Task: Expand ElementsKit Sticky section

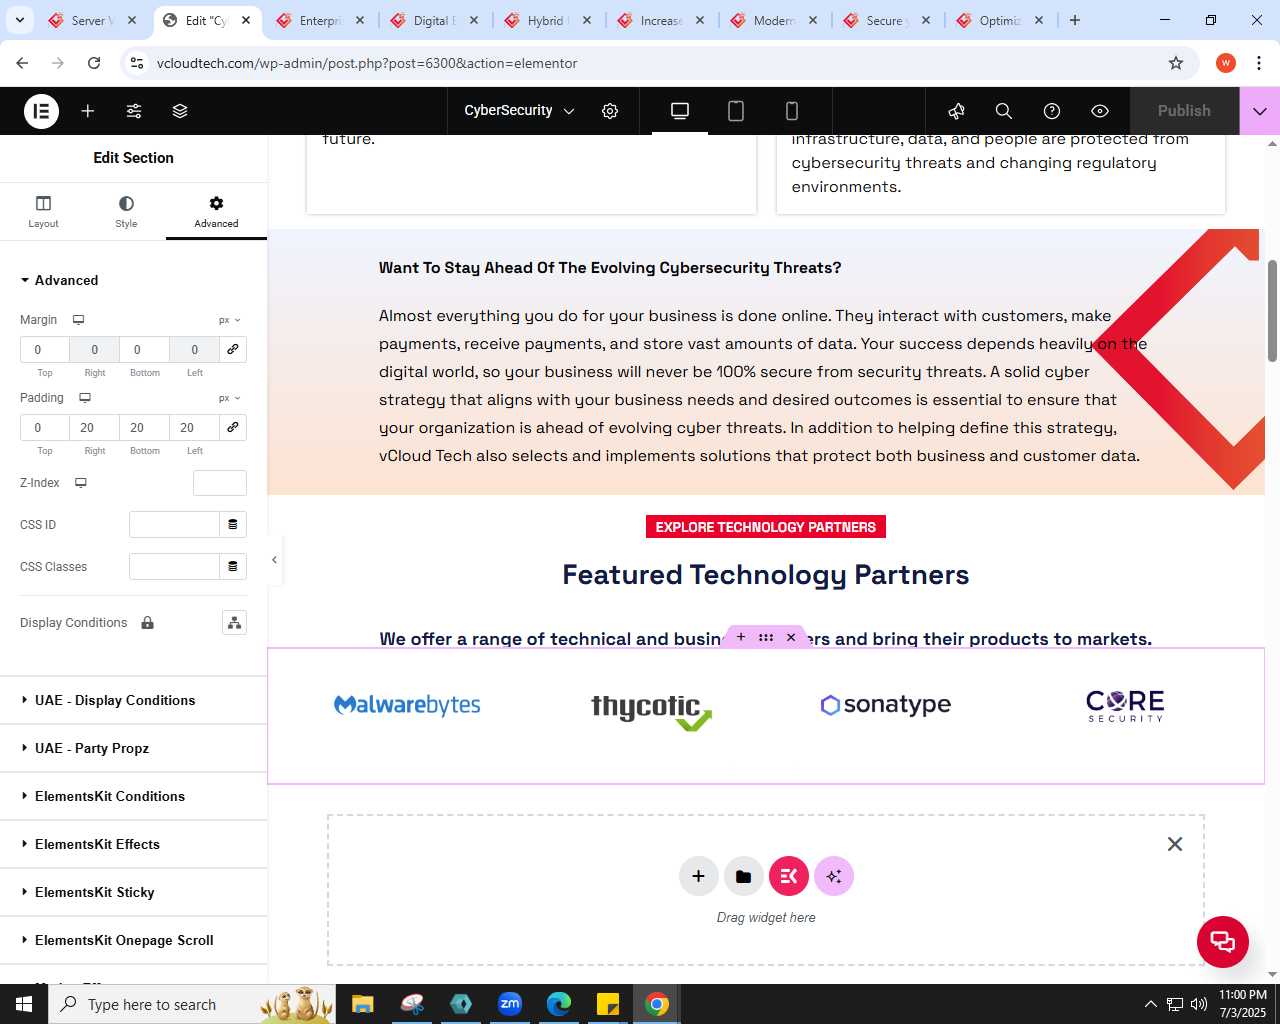Action: [134, 892]
